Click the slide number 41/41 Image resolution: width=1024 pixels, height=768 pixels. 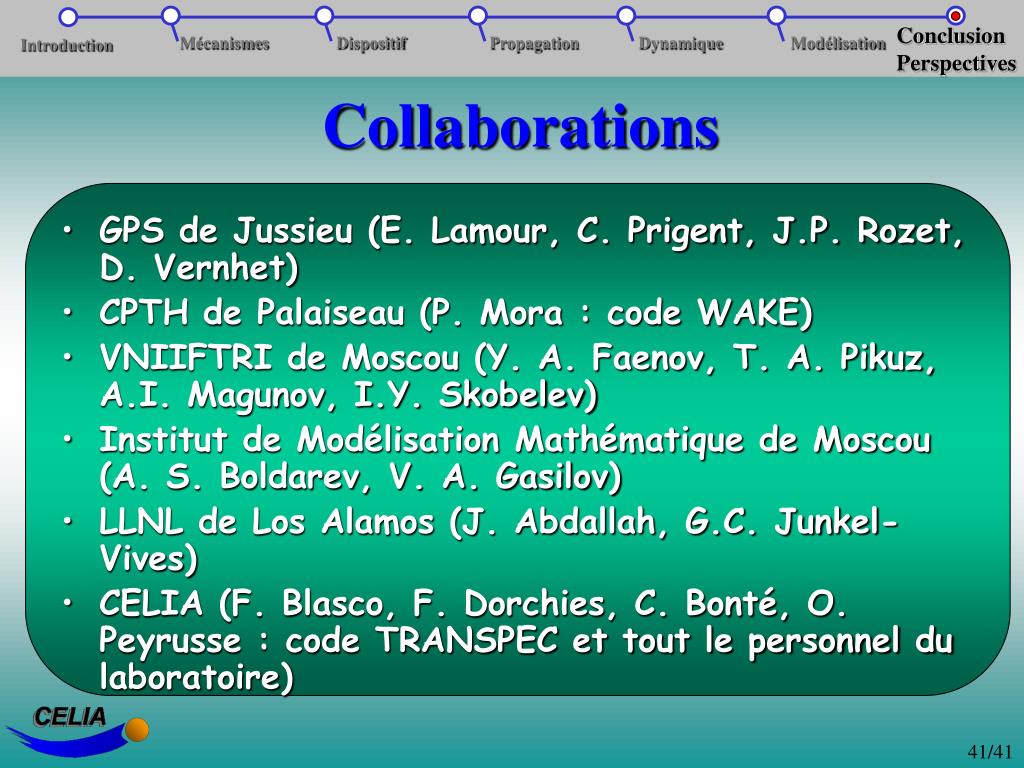989,752
